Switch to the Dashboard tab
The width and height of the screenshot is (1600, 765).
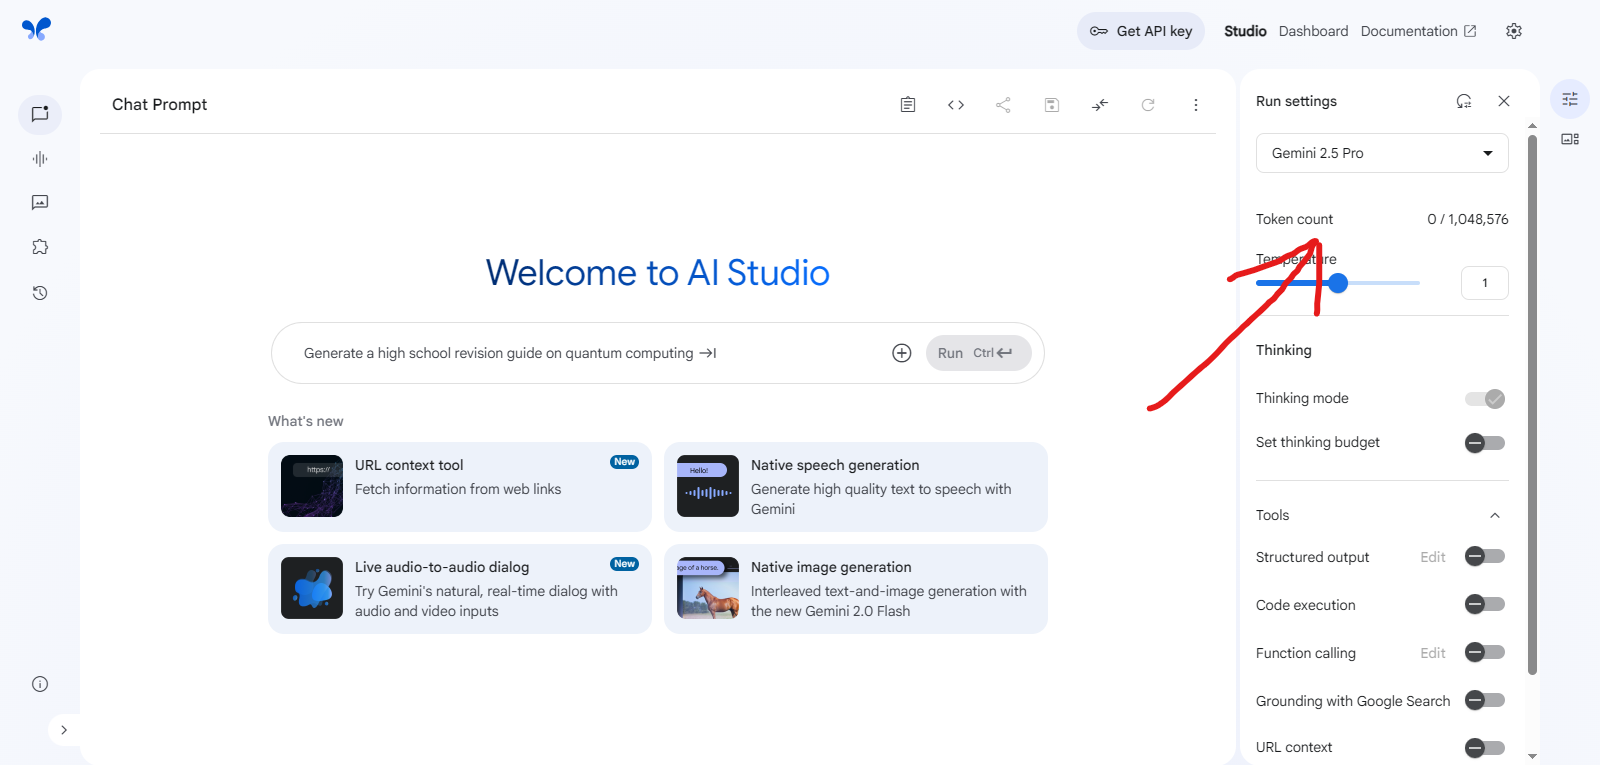pyautogui.click(x=1313, y=31)
